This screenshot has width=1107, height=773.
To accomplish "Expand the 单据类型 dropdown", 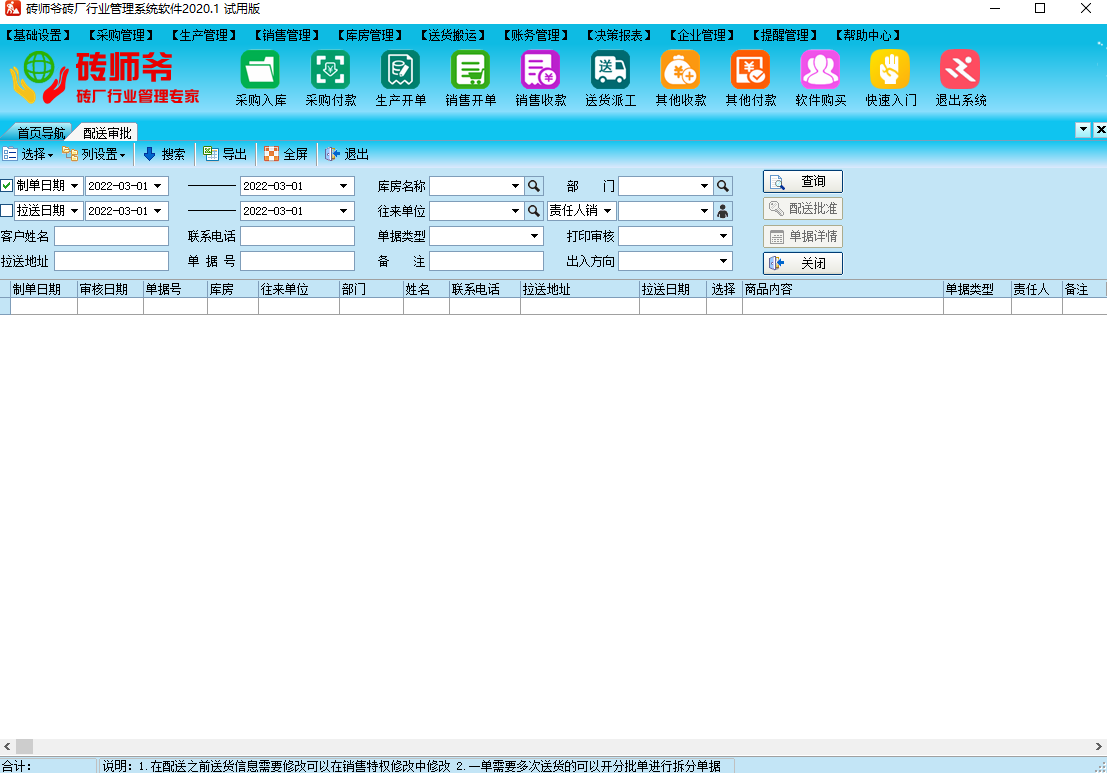I will click(534, 236).
